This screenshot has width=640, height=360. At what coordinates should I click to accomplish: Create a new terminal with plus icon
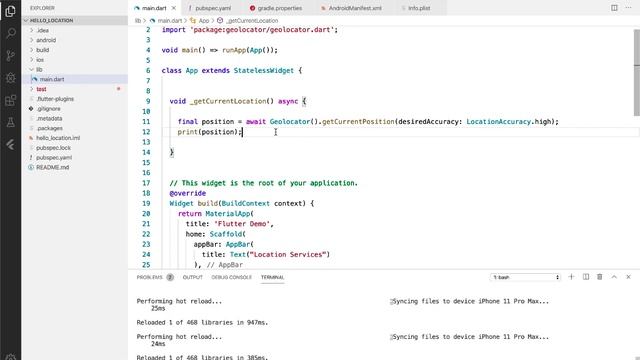[571, 277]
